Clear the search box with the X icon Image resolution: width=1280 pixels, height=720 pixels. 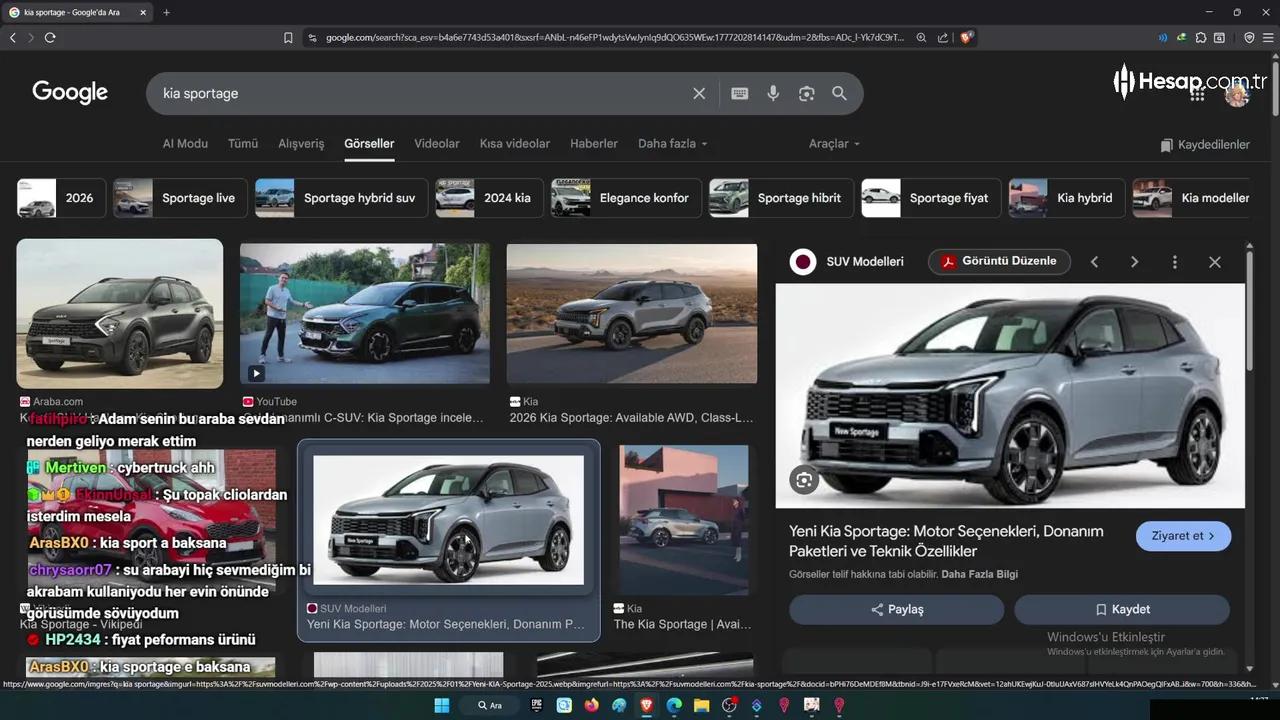tap(699, 93)
